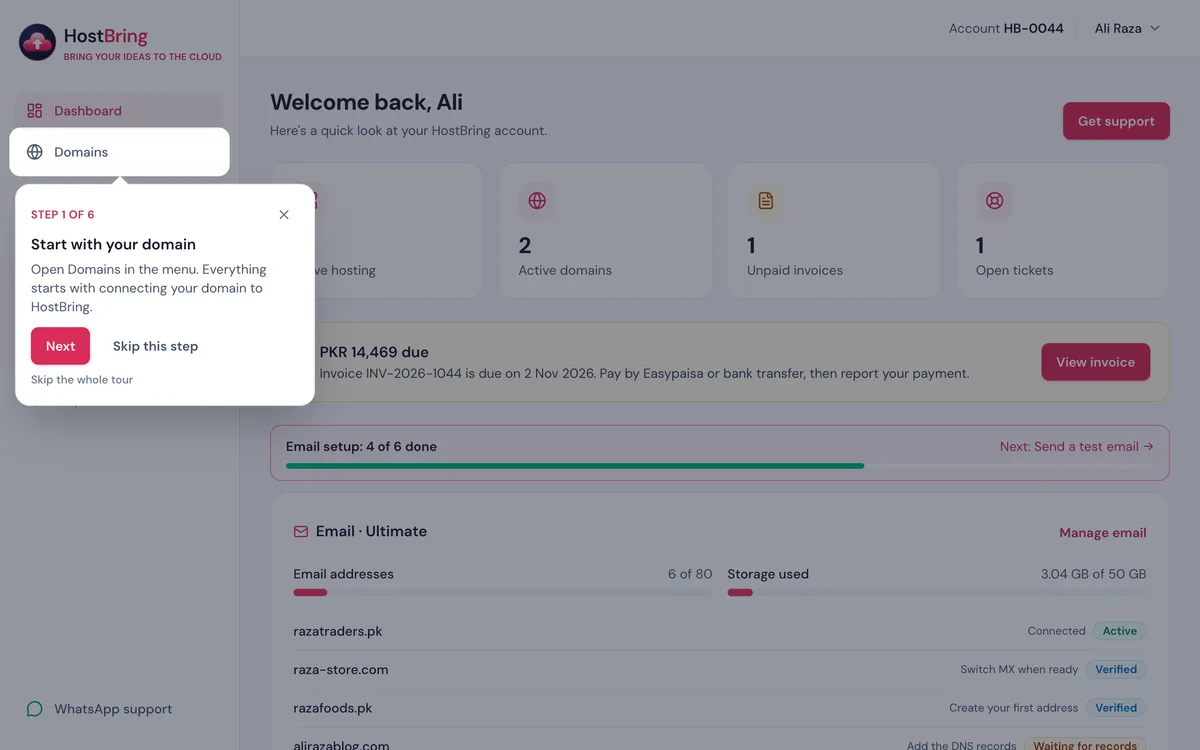Click the View invoice button
Viewport: 1200px width, 750px height.
(1096, 362)
